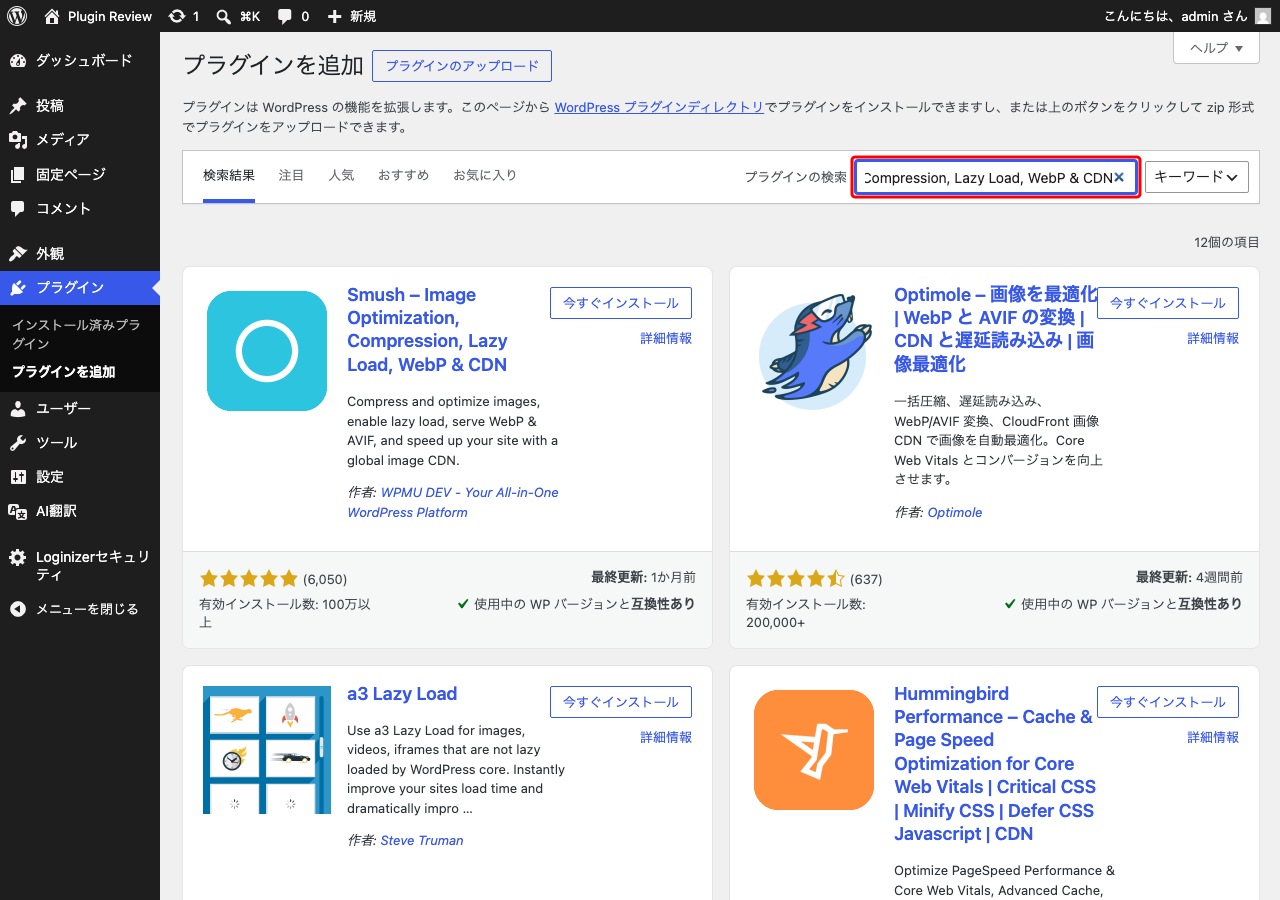The height and width of the screenshot is (900, 1280).
Task: View comments in the admin bar
Action: tap(293, 16)
